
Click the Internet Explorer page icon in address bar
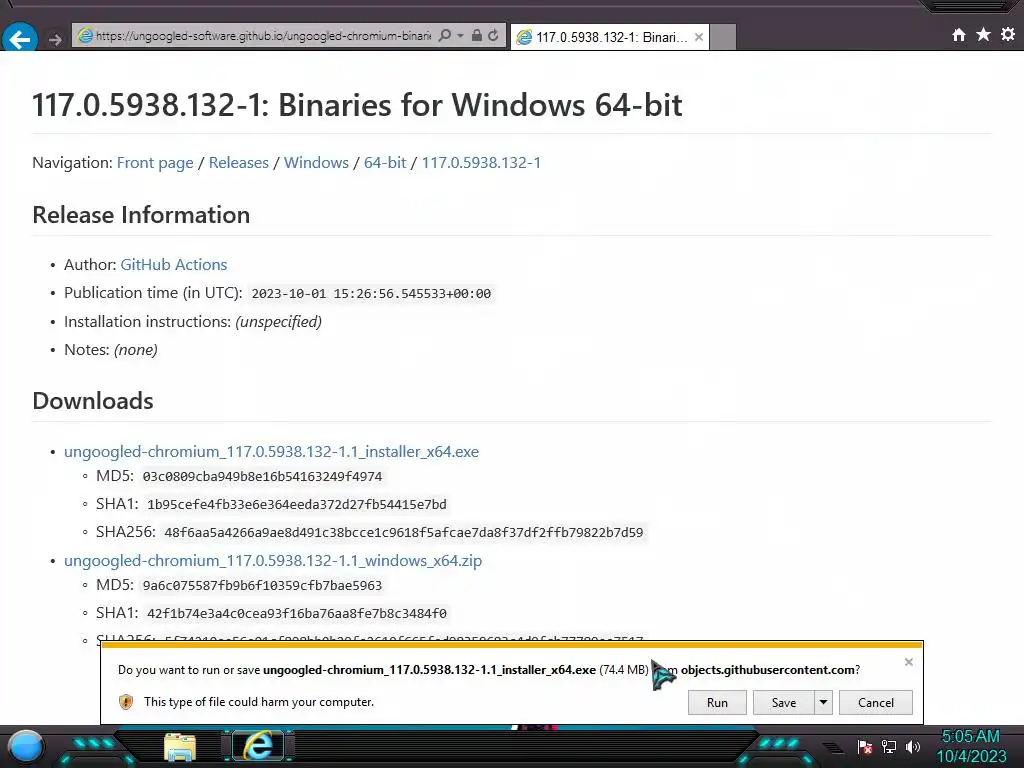(86, 36)
